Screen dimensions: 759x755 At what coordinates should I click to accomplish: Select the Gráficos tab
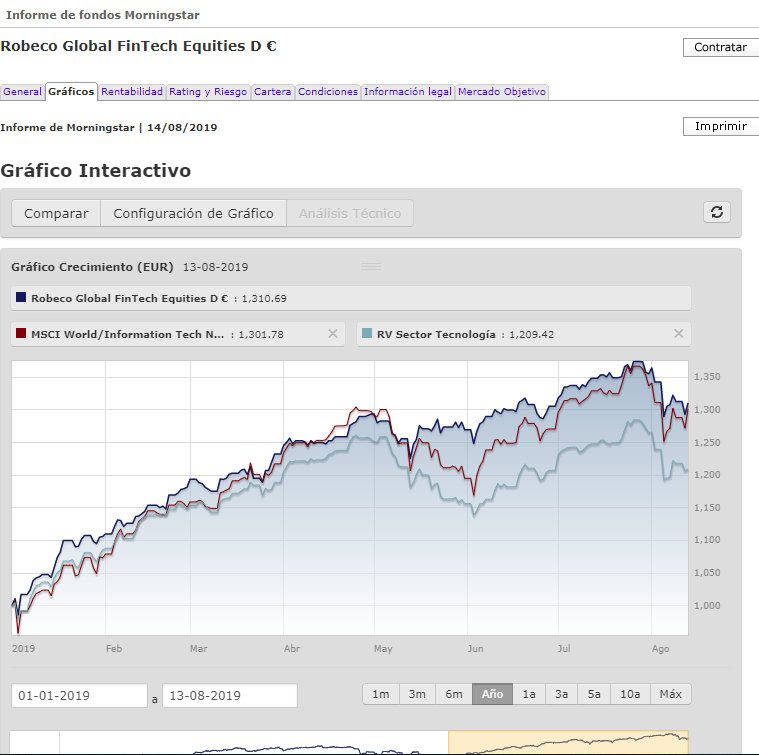coord(71,91)
